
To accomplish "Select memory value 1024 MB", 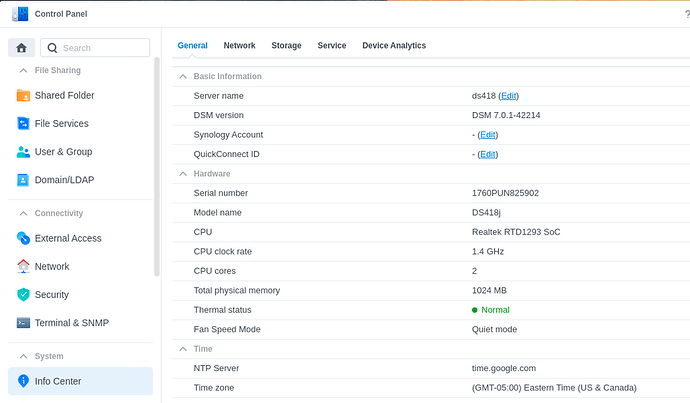I will click(489, 290).
